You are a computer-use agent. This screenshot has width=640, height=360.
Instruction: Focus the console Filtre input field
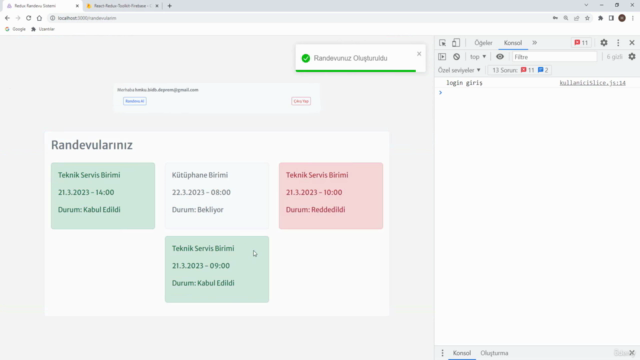554,57
